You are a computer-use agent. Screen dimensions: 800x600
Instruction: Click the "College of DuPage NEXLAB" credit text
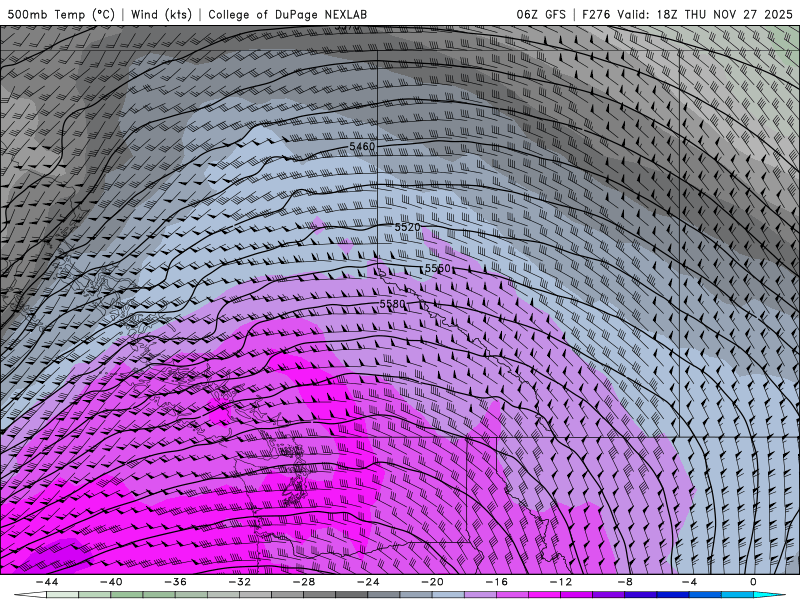click(x=287, y=14)
